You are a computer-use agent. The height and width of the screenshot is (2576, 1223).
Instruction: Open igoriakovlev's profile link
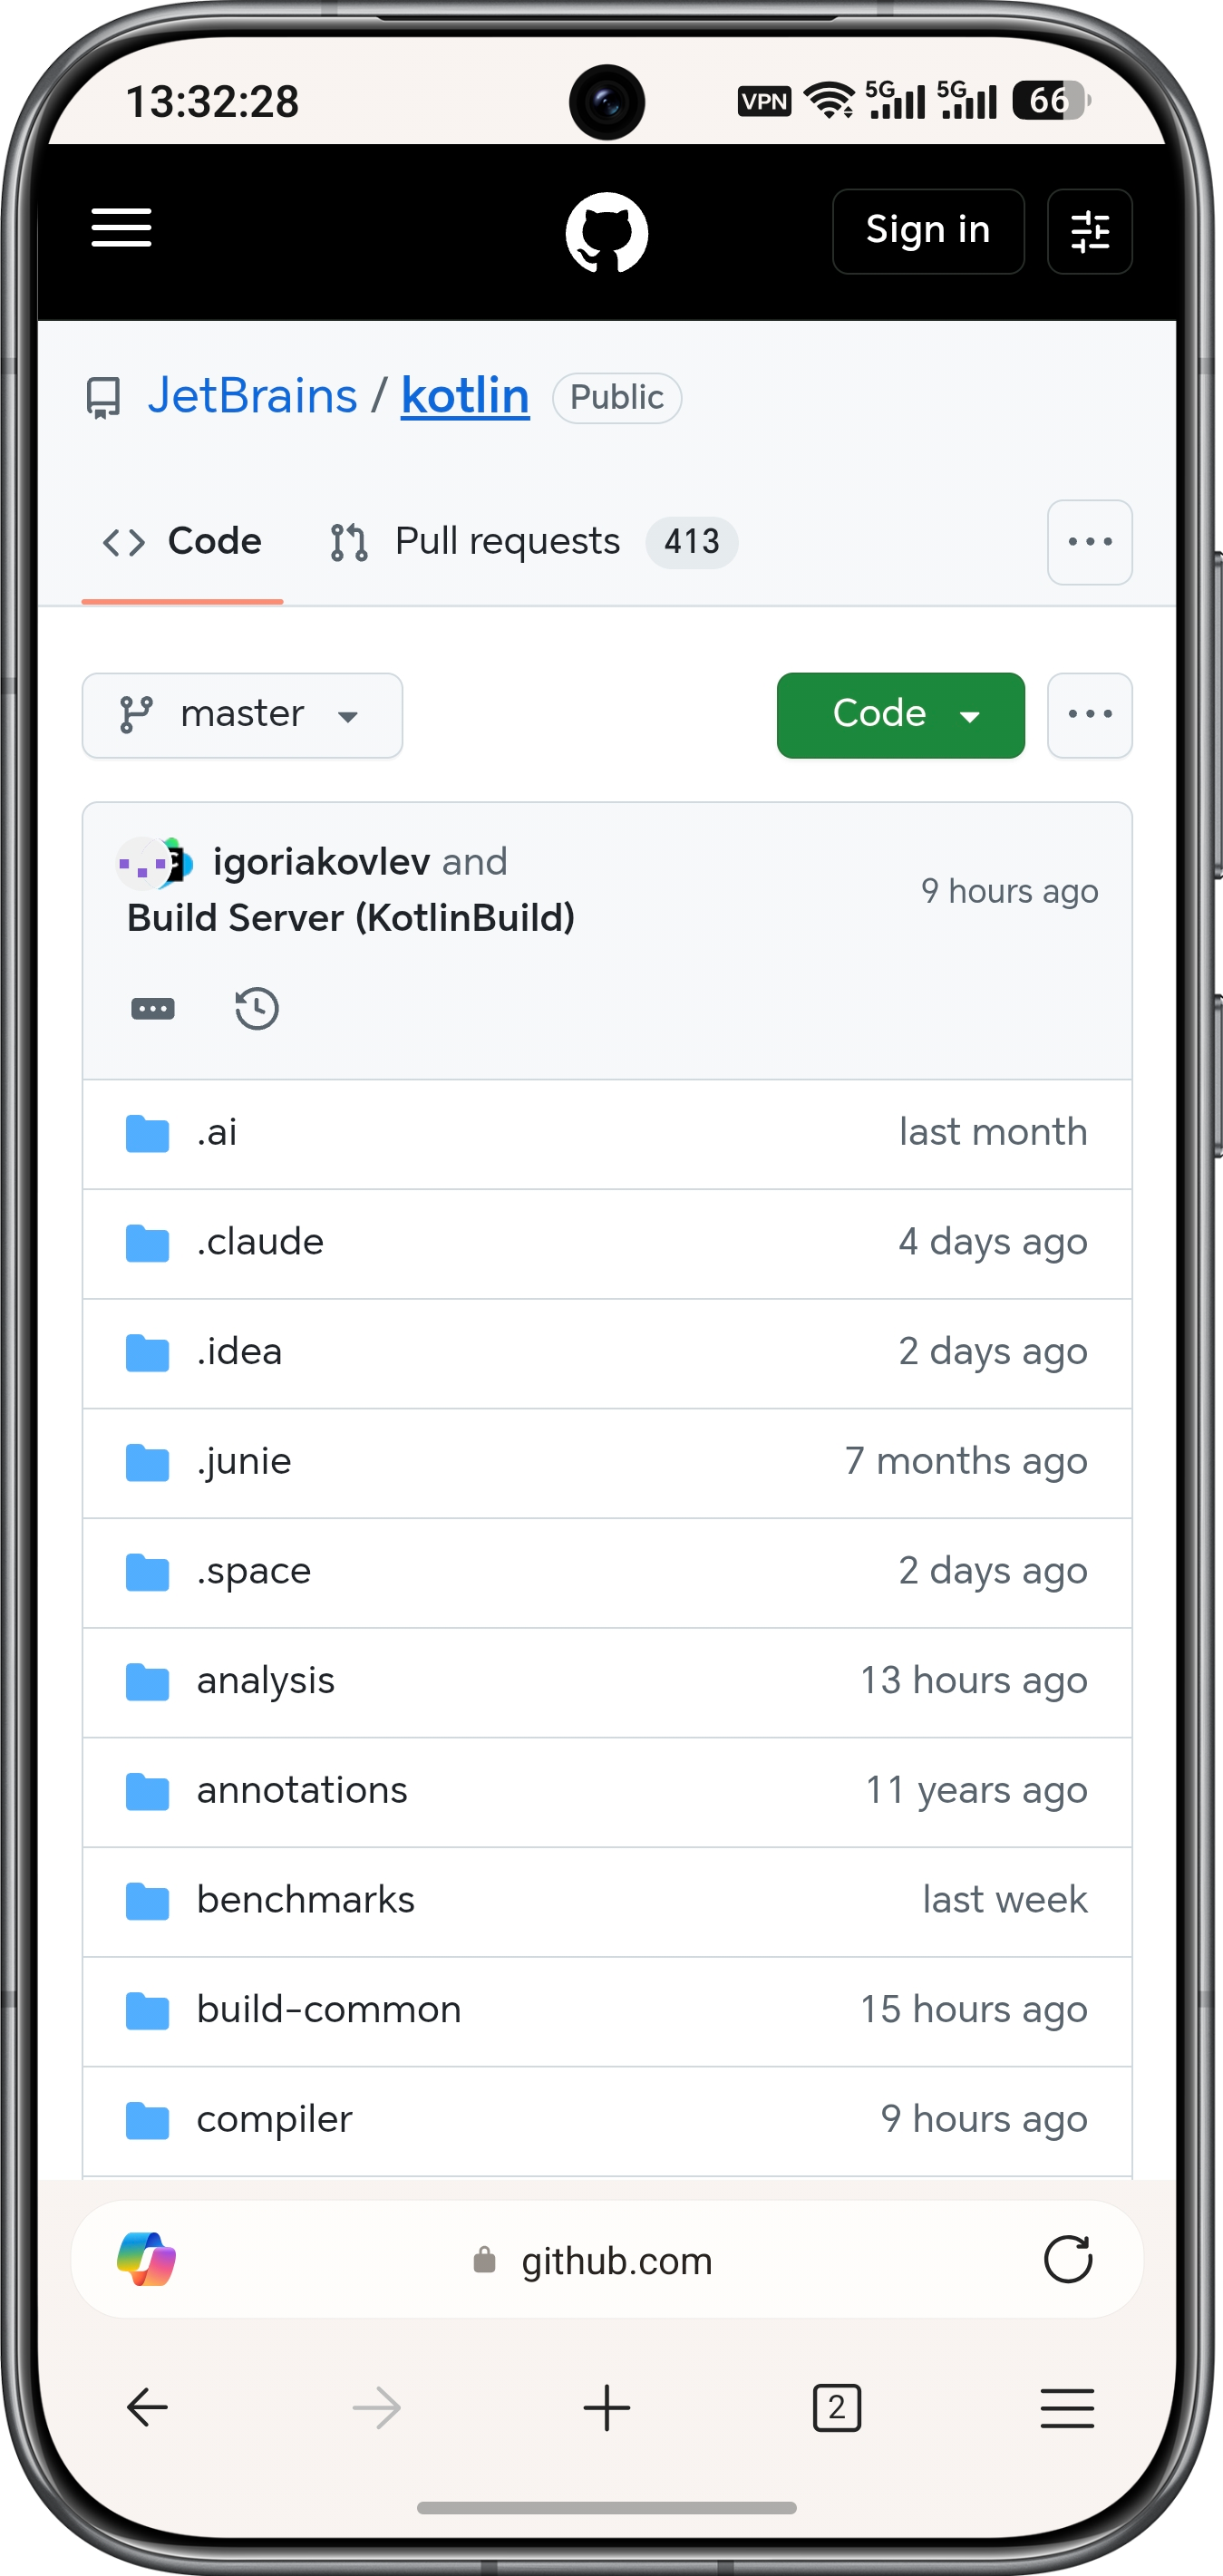point(321,862)
